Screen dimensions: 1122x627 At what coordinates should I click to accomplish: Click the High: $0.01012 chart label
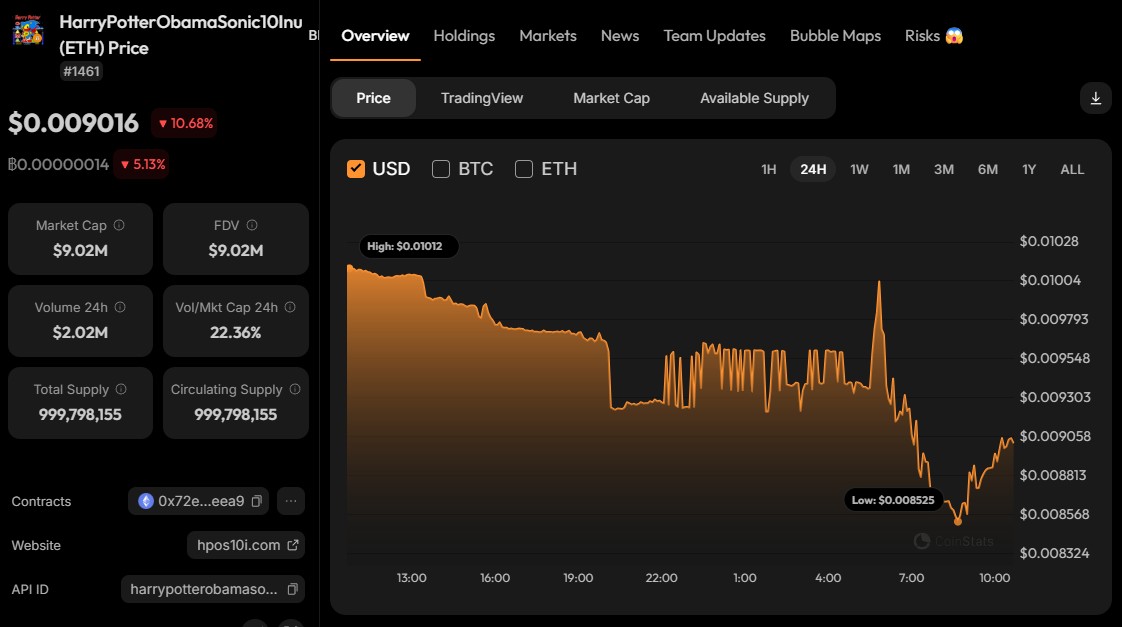click(409, 246)
